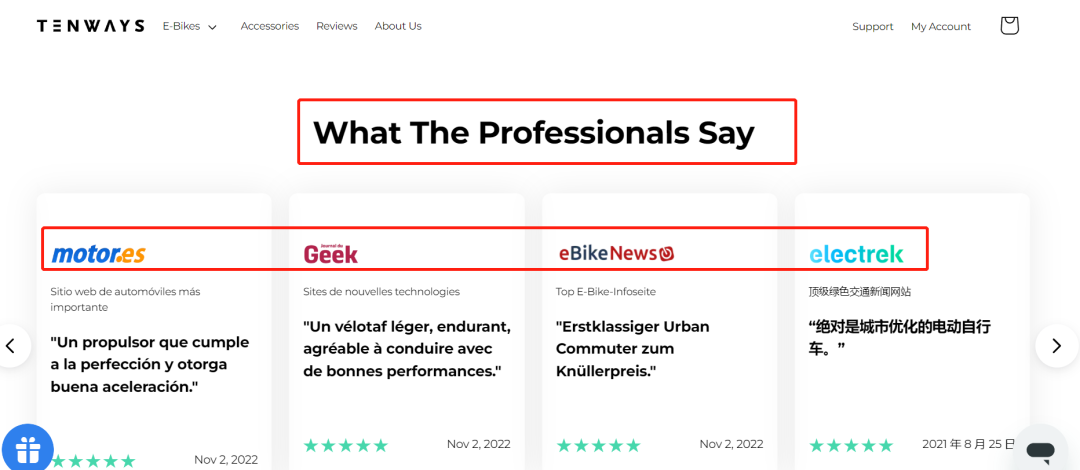The height and width of the screenshot is (470, 1080).
Task: Click the electrek five-star rating
Action: coord(850,445)
